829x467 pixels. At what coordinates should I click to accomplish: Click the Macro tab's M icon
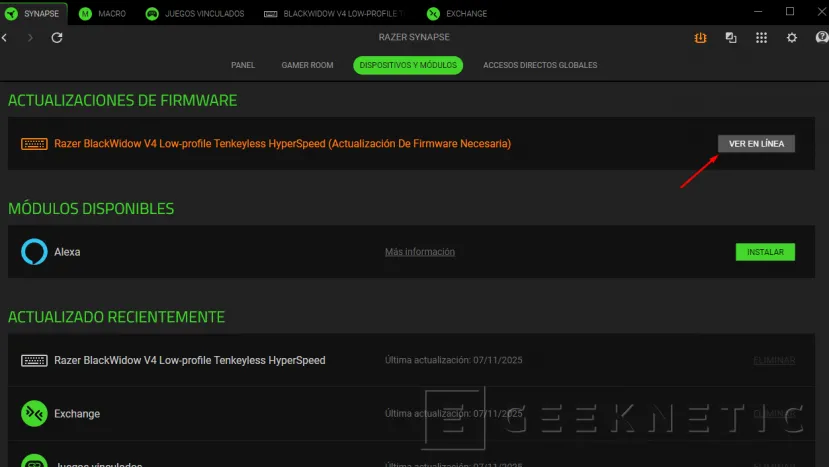point(85,14)
